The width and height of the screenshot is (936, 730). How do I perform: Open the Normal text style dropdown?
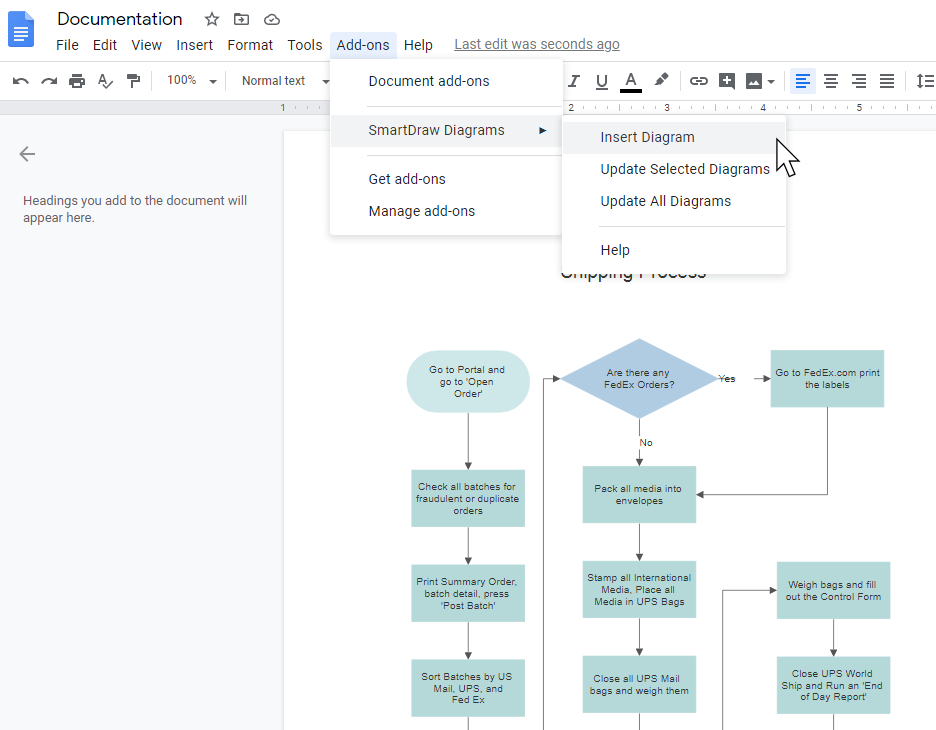coord(285,81)
